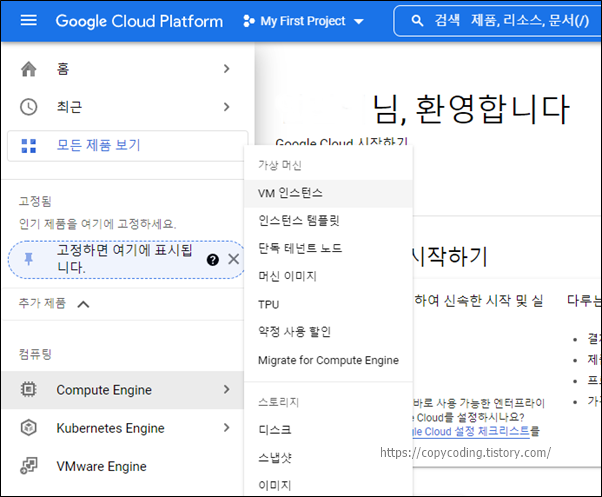Select Migrate for Compute Engine item
The height and width of the screenshot is (497, 602).
point(328,360)
